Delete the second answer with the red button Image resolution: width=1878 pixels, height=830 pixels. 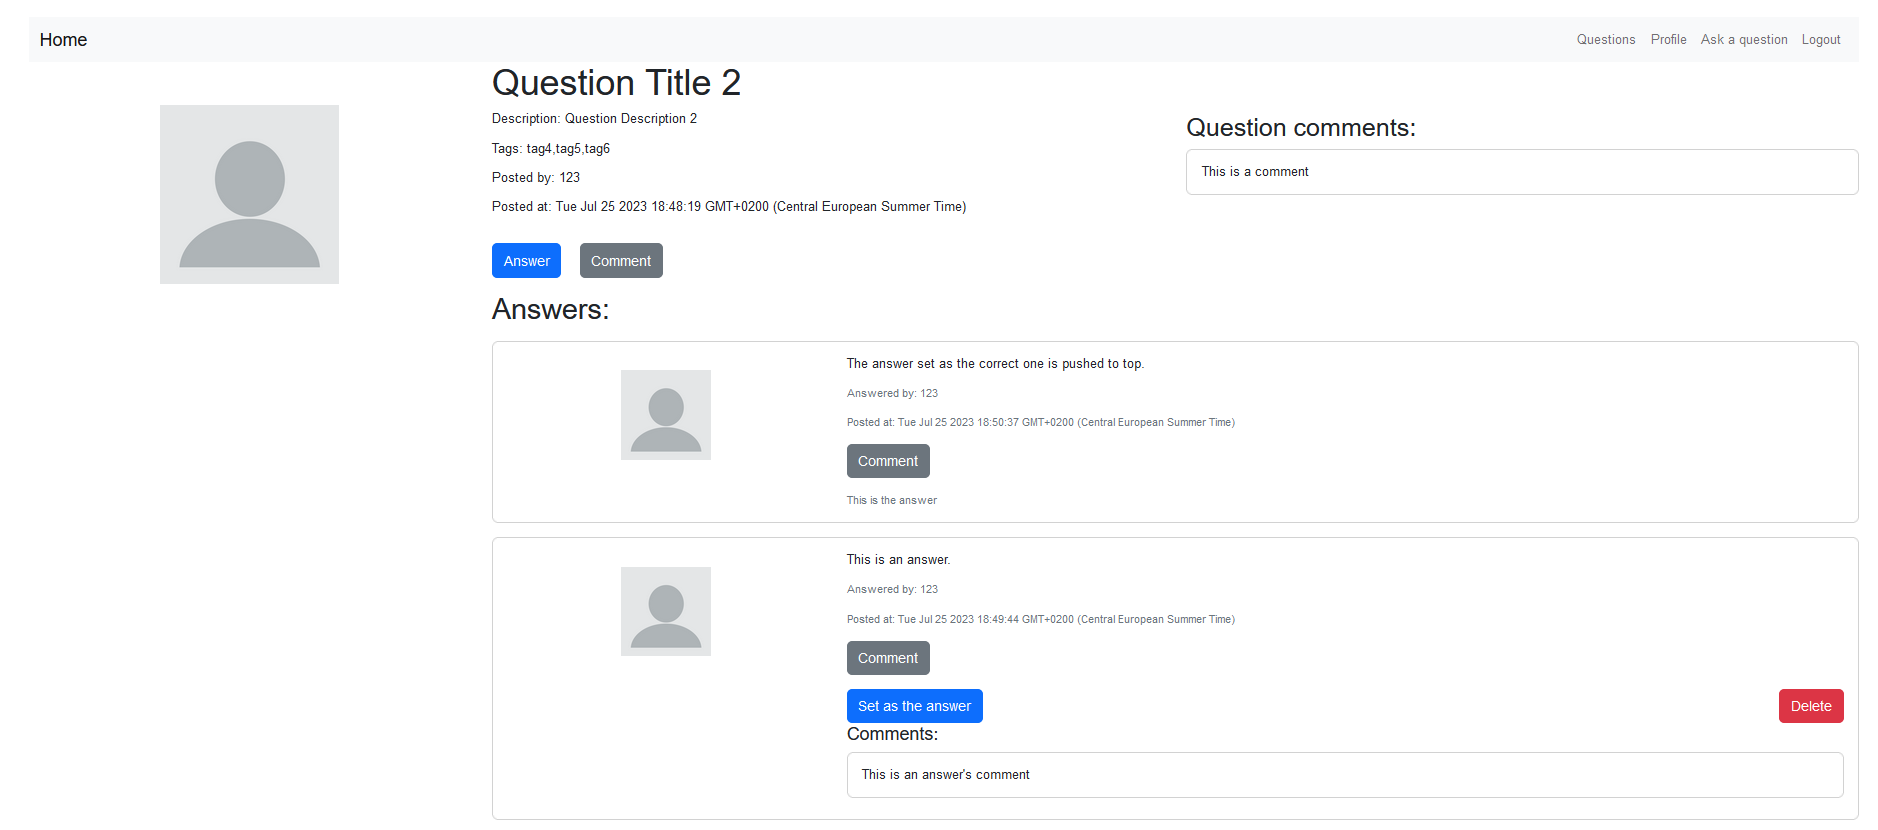coord(1810,705)
